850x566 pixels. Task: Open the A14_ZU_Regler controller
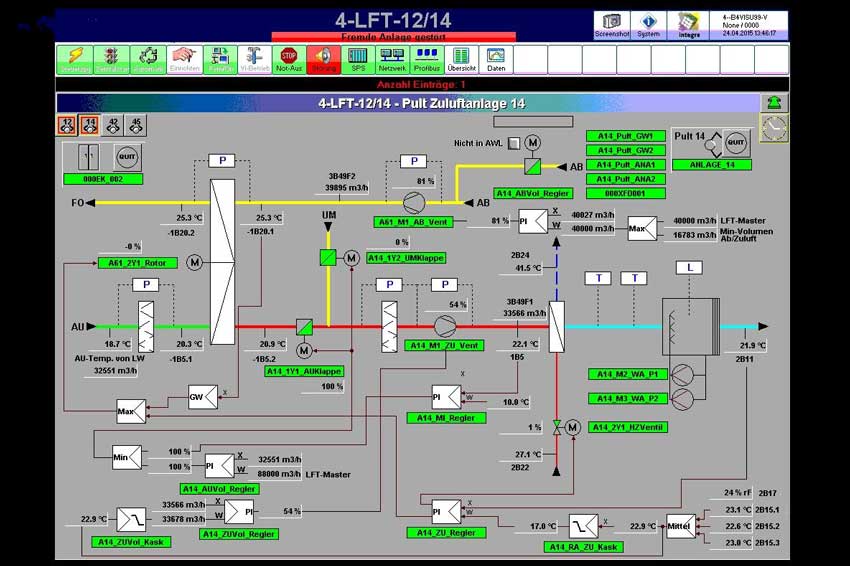pyautogui.click(x=446, y=533)
